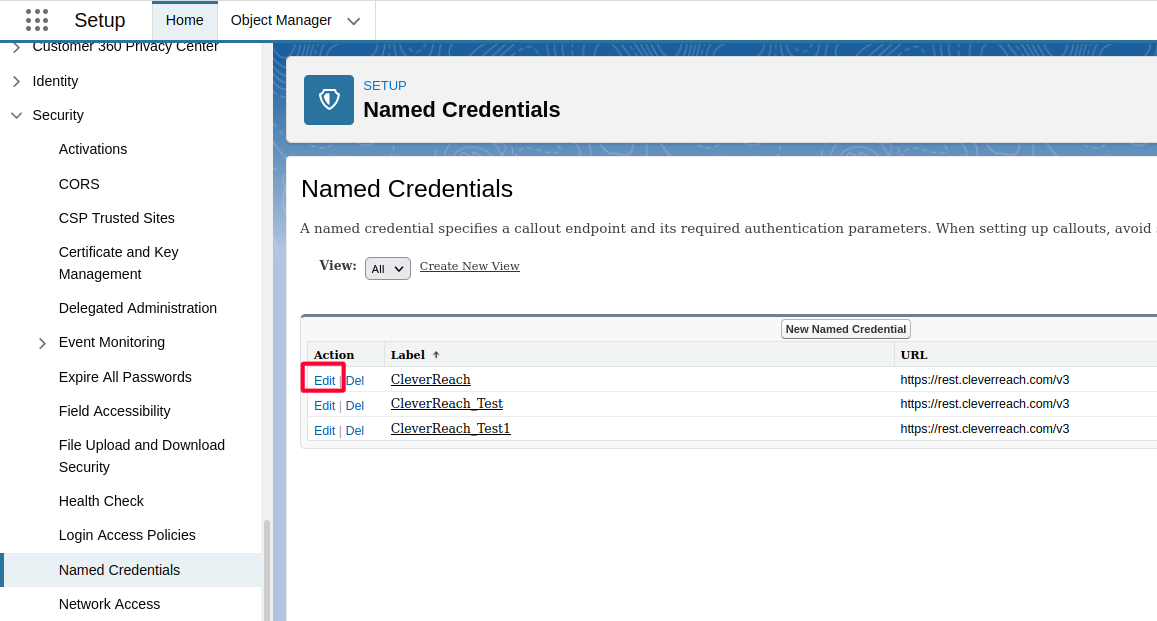The width and height of the screenshot is (1157, 621).
Task: Click the New Named Credential button
Action: click(846, 329)
